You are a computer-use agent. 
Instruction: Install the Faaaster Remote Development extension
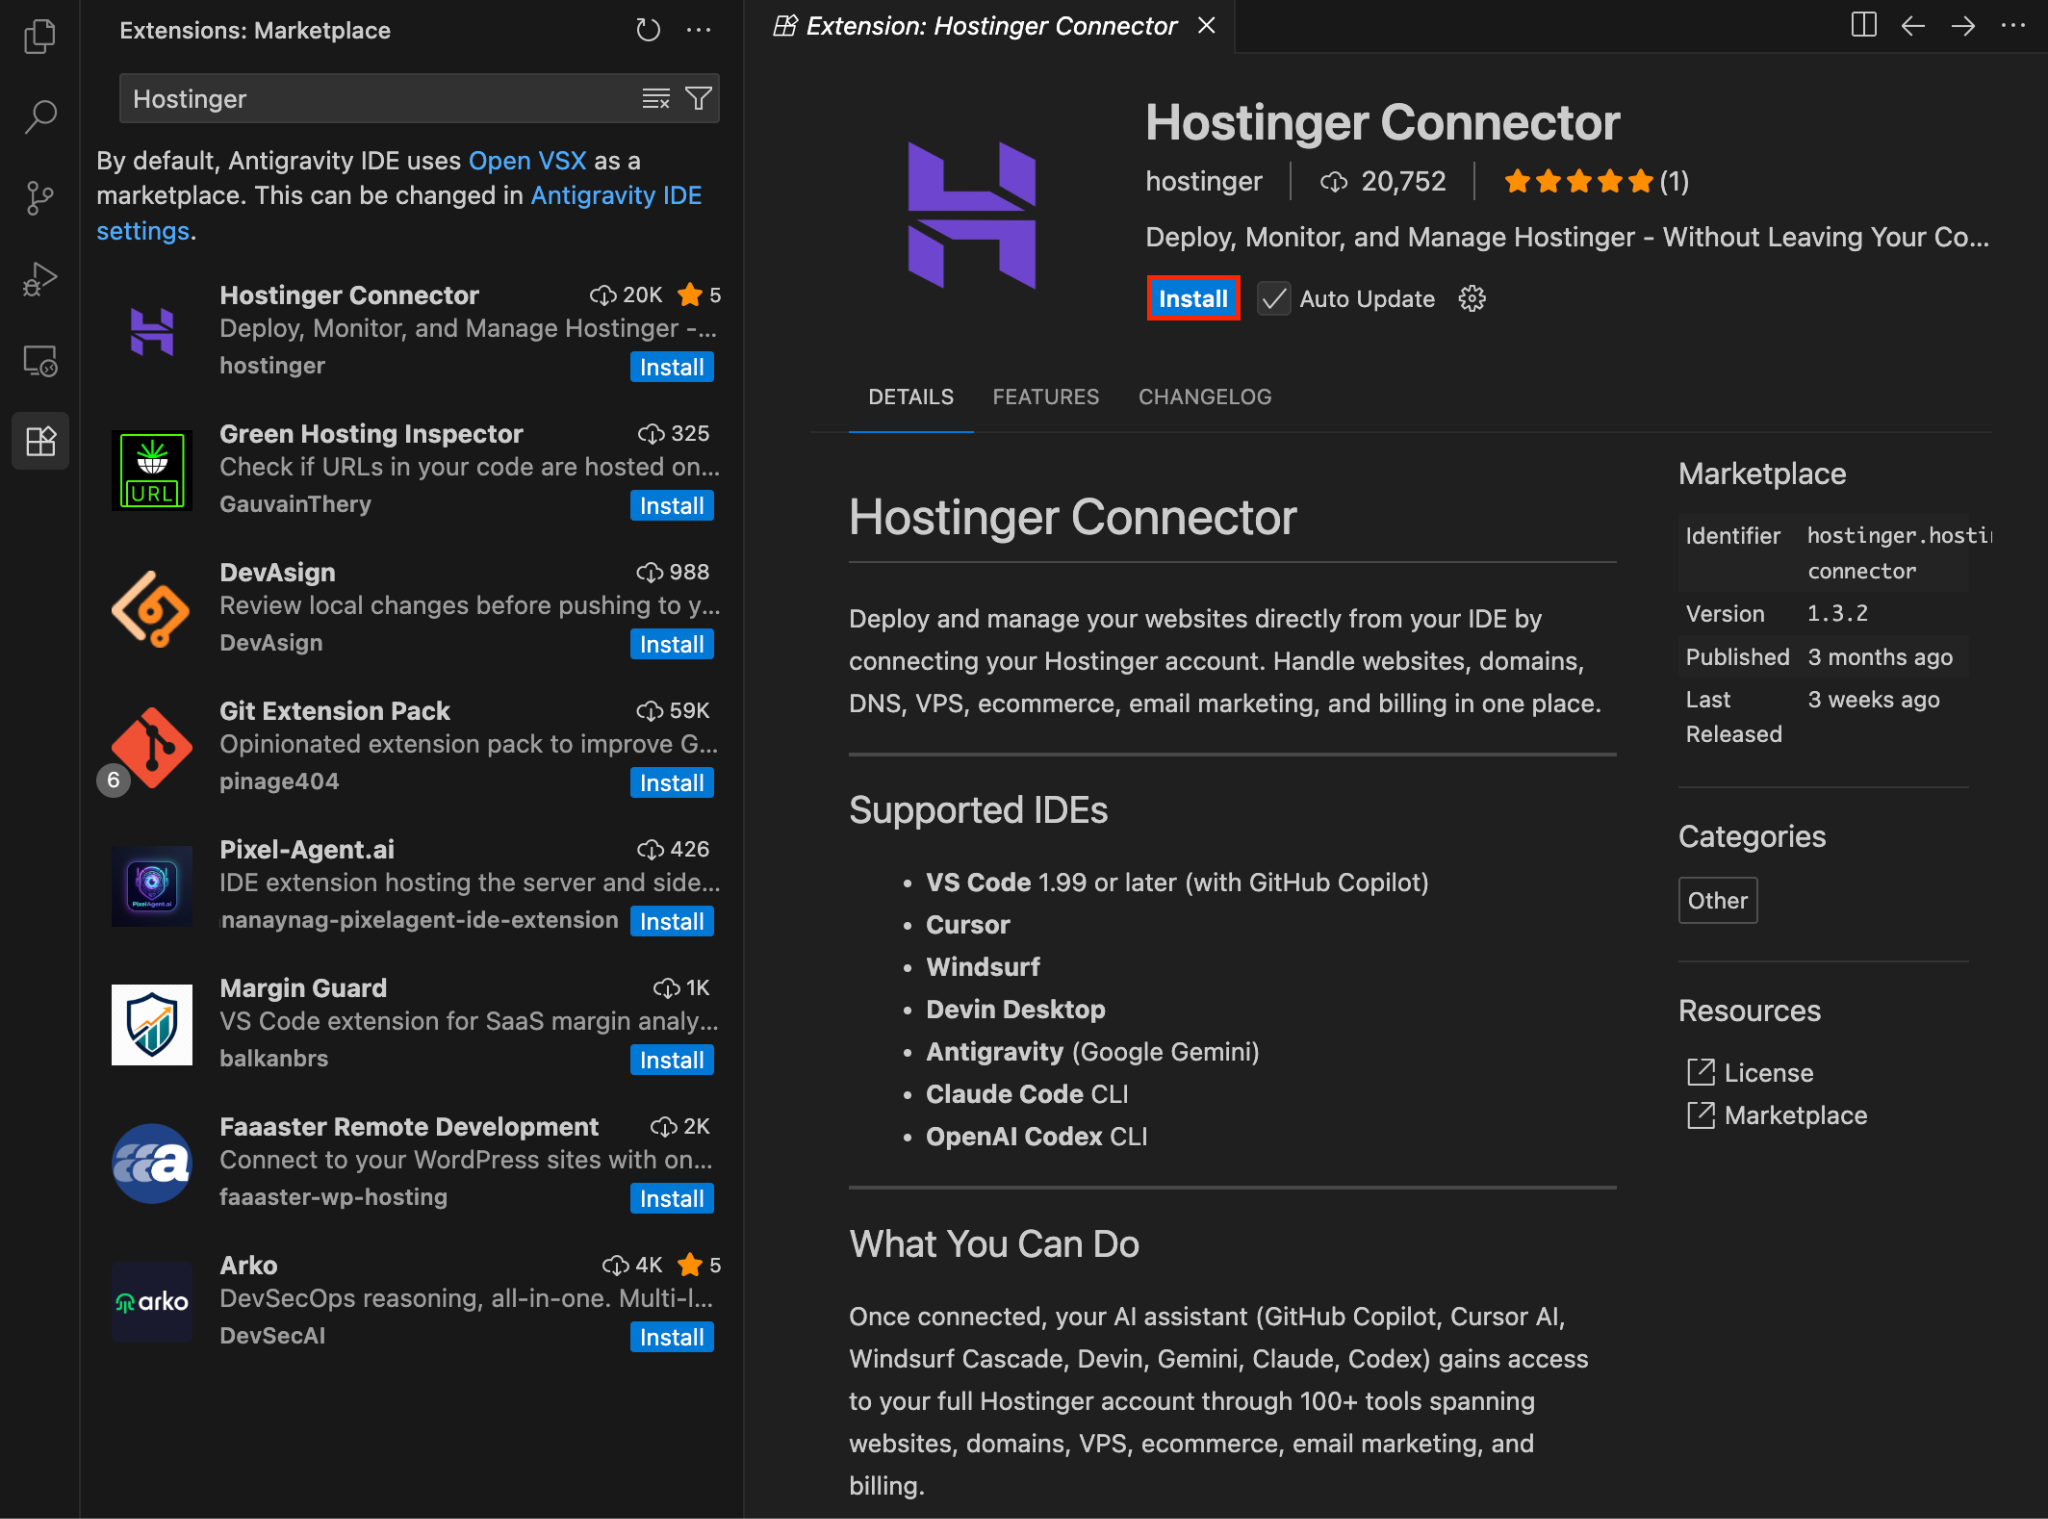point(671,1198)
